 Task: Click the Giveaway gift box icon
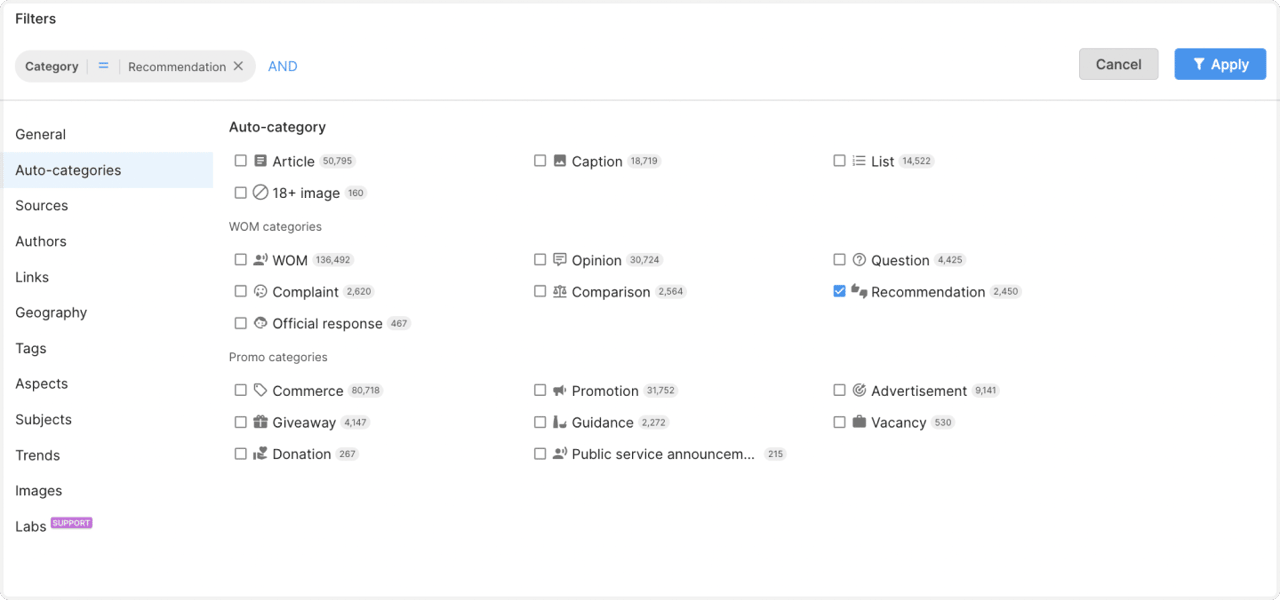pos(260,422)
